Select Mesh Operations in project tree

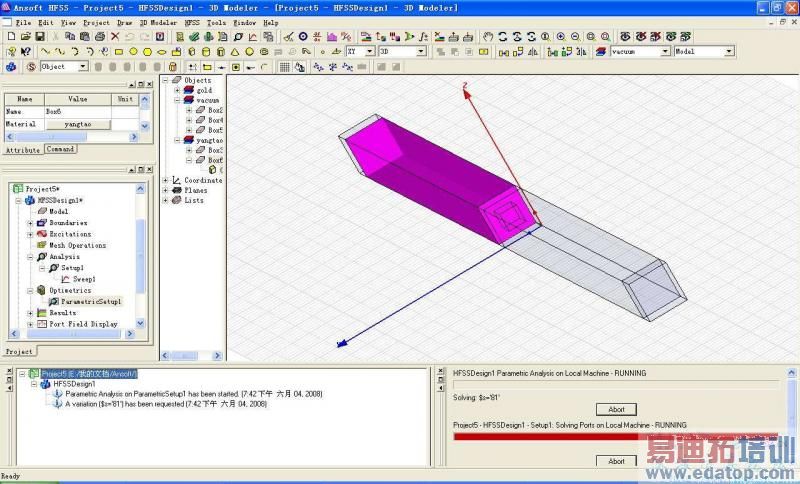click(78, 245)
